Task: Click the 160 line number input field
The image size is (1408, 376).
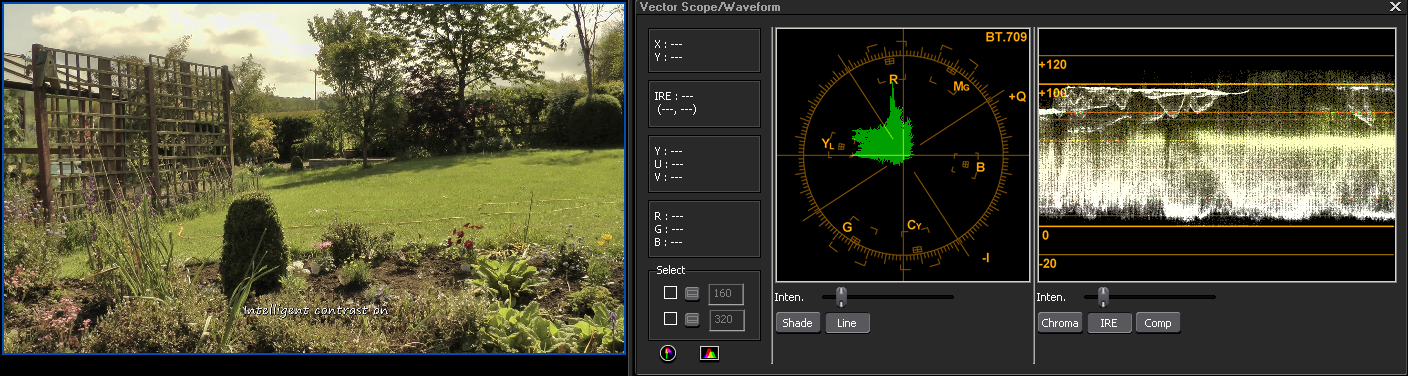Action: coord(726,294)
